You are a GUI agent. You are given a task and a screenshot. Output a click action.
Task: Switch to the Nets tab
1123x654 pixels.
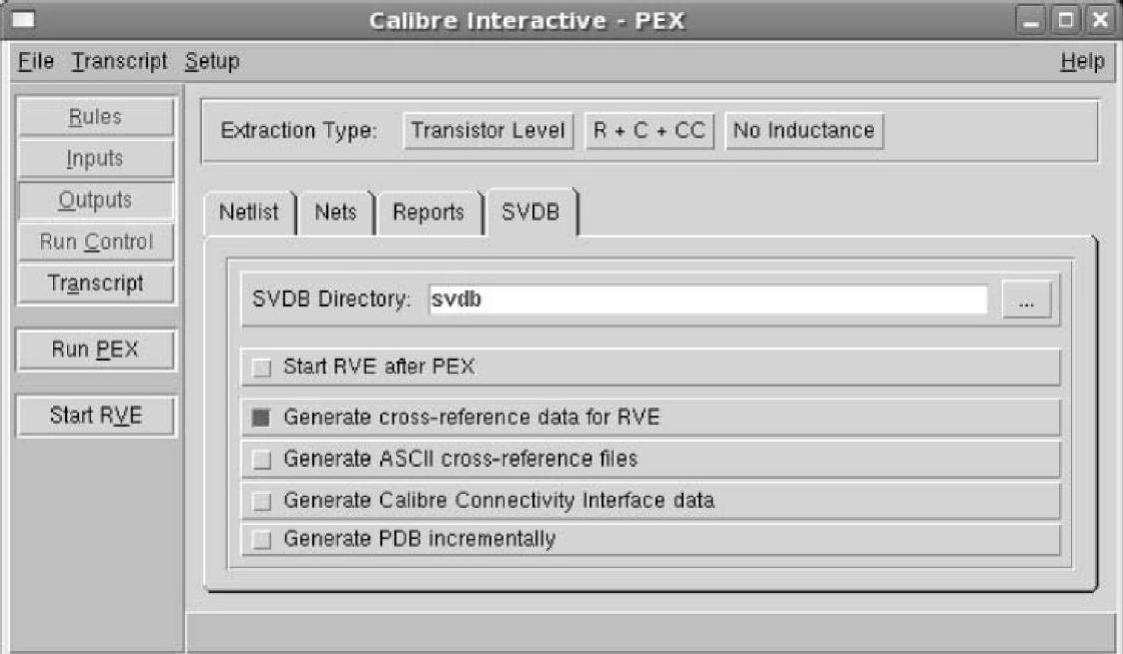(335, 213)
